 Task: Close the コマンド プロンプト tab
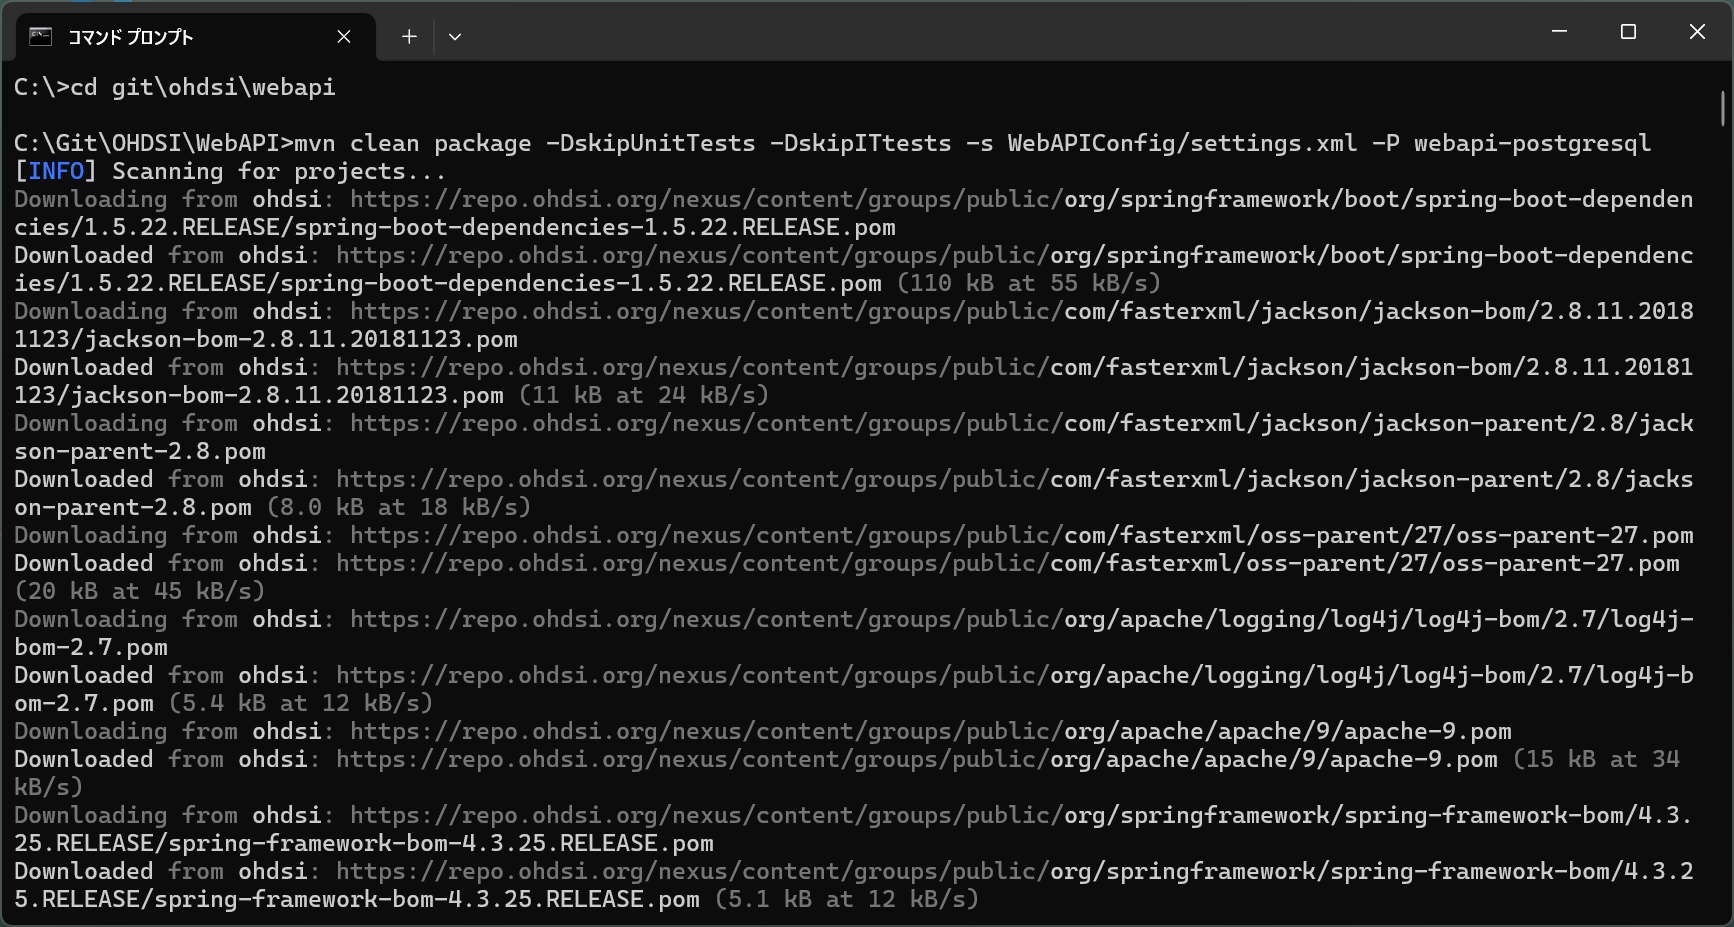click(344, 37)
